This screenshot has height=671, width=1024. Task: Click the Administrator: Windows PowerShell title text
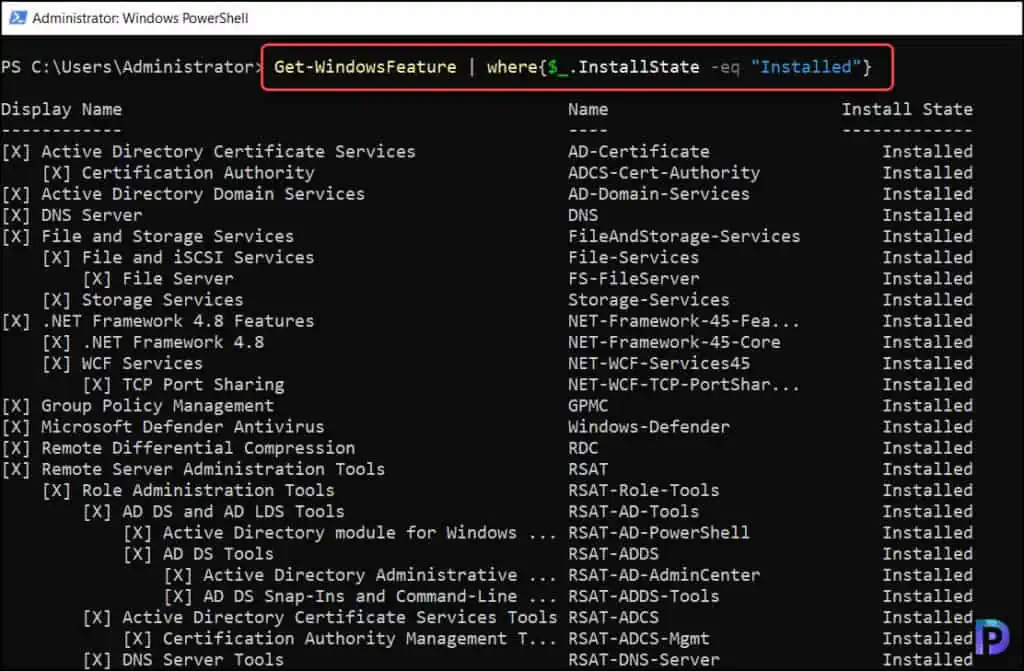click(140, 18)
